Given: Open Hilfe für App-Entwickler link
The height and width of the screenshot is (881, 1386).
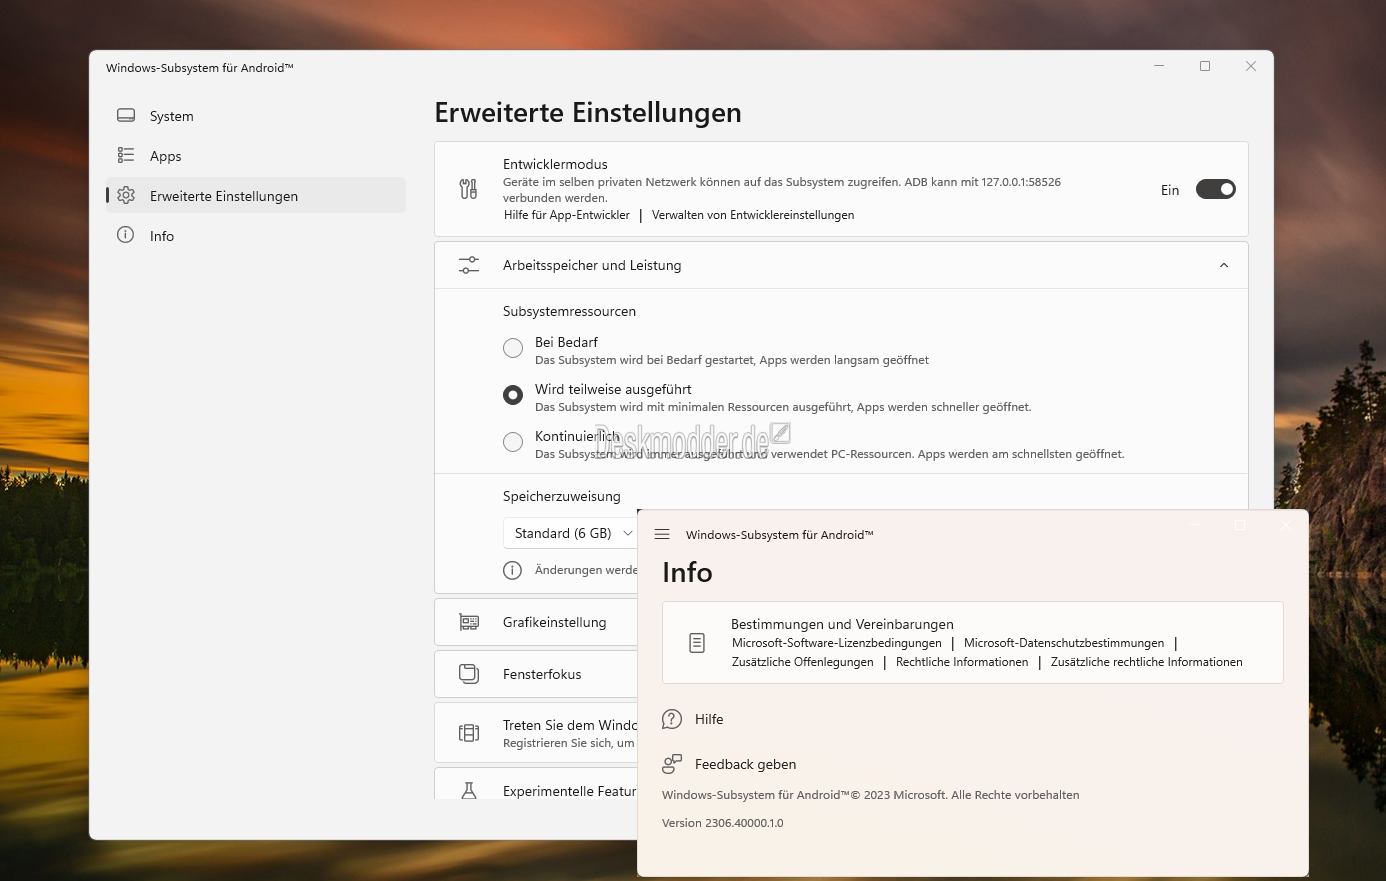Looking at the screenshot, I should (567, 215).
